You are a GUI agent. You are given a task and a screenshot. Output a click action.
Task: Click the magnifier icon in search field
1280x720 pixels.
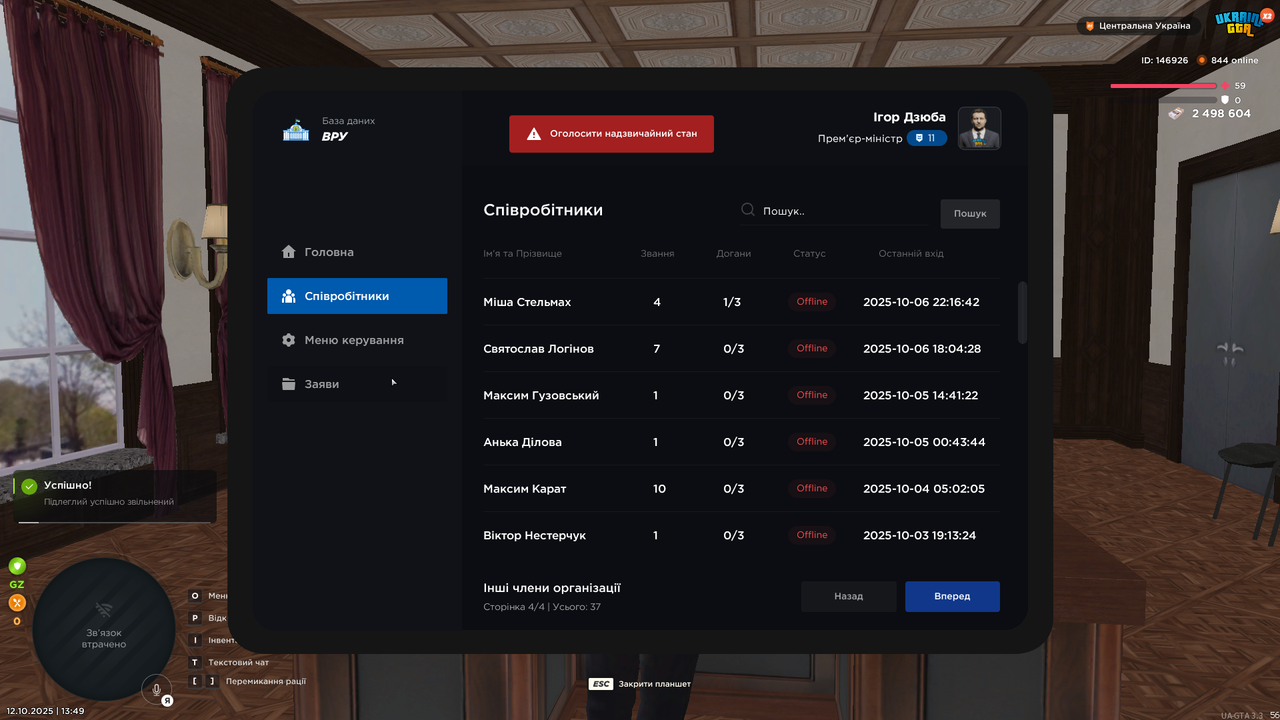tap(748, 210)
